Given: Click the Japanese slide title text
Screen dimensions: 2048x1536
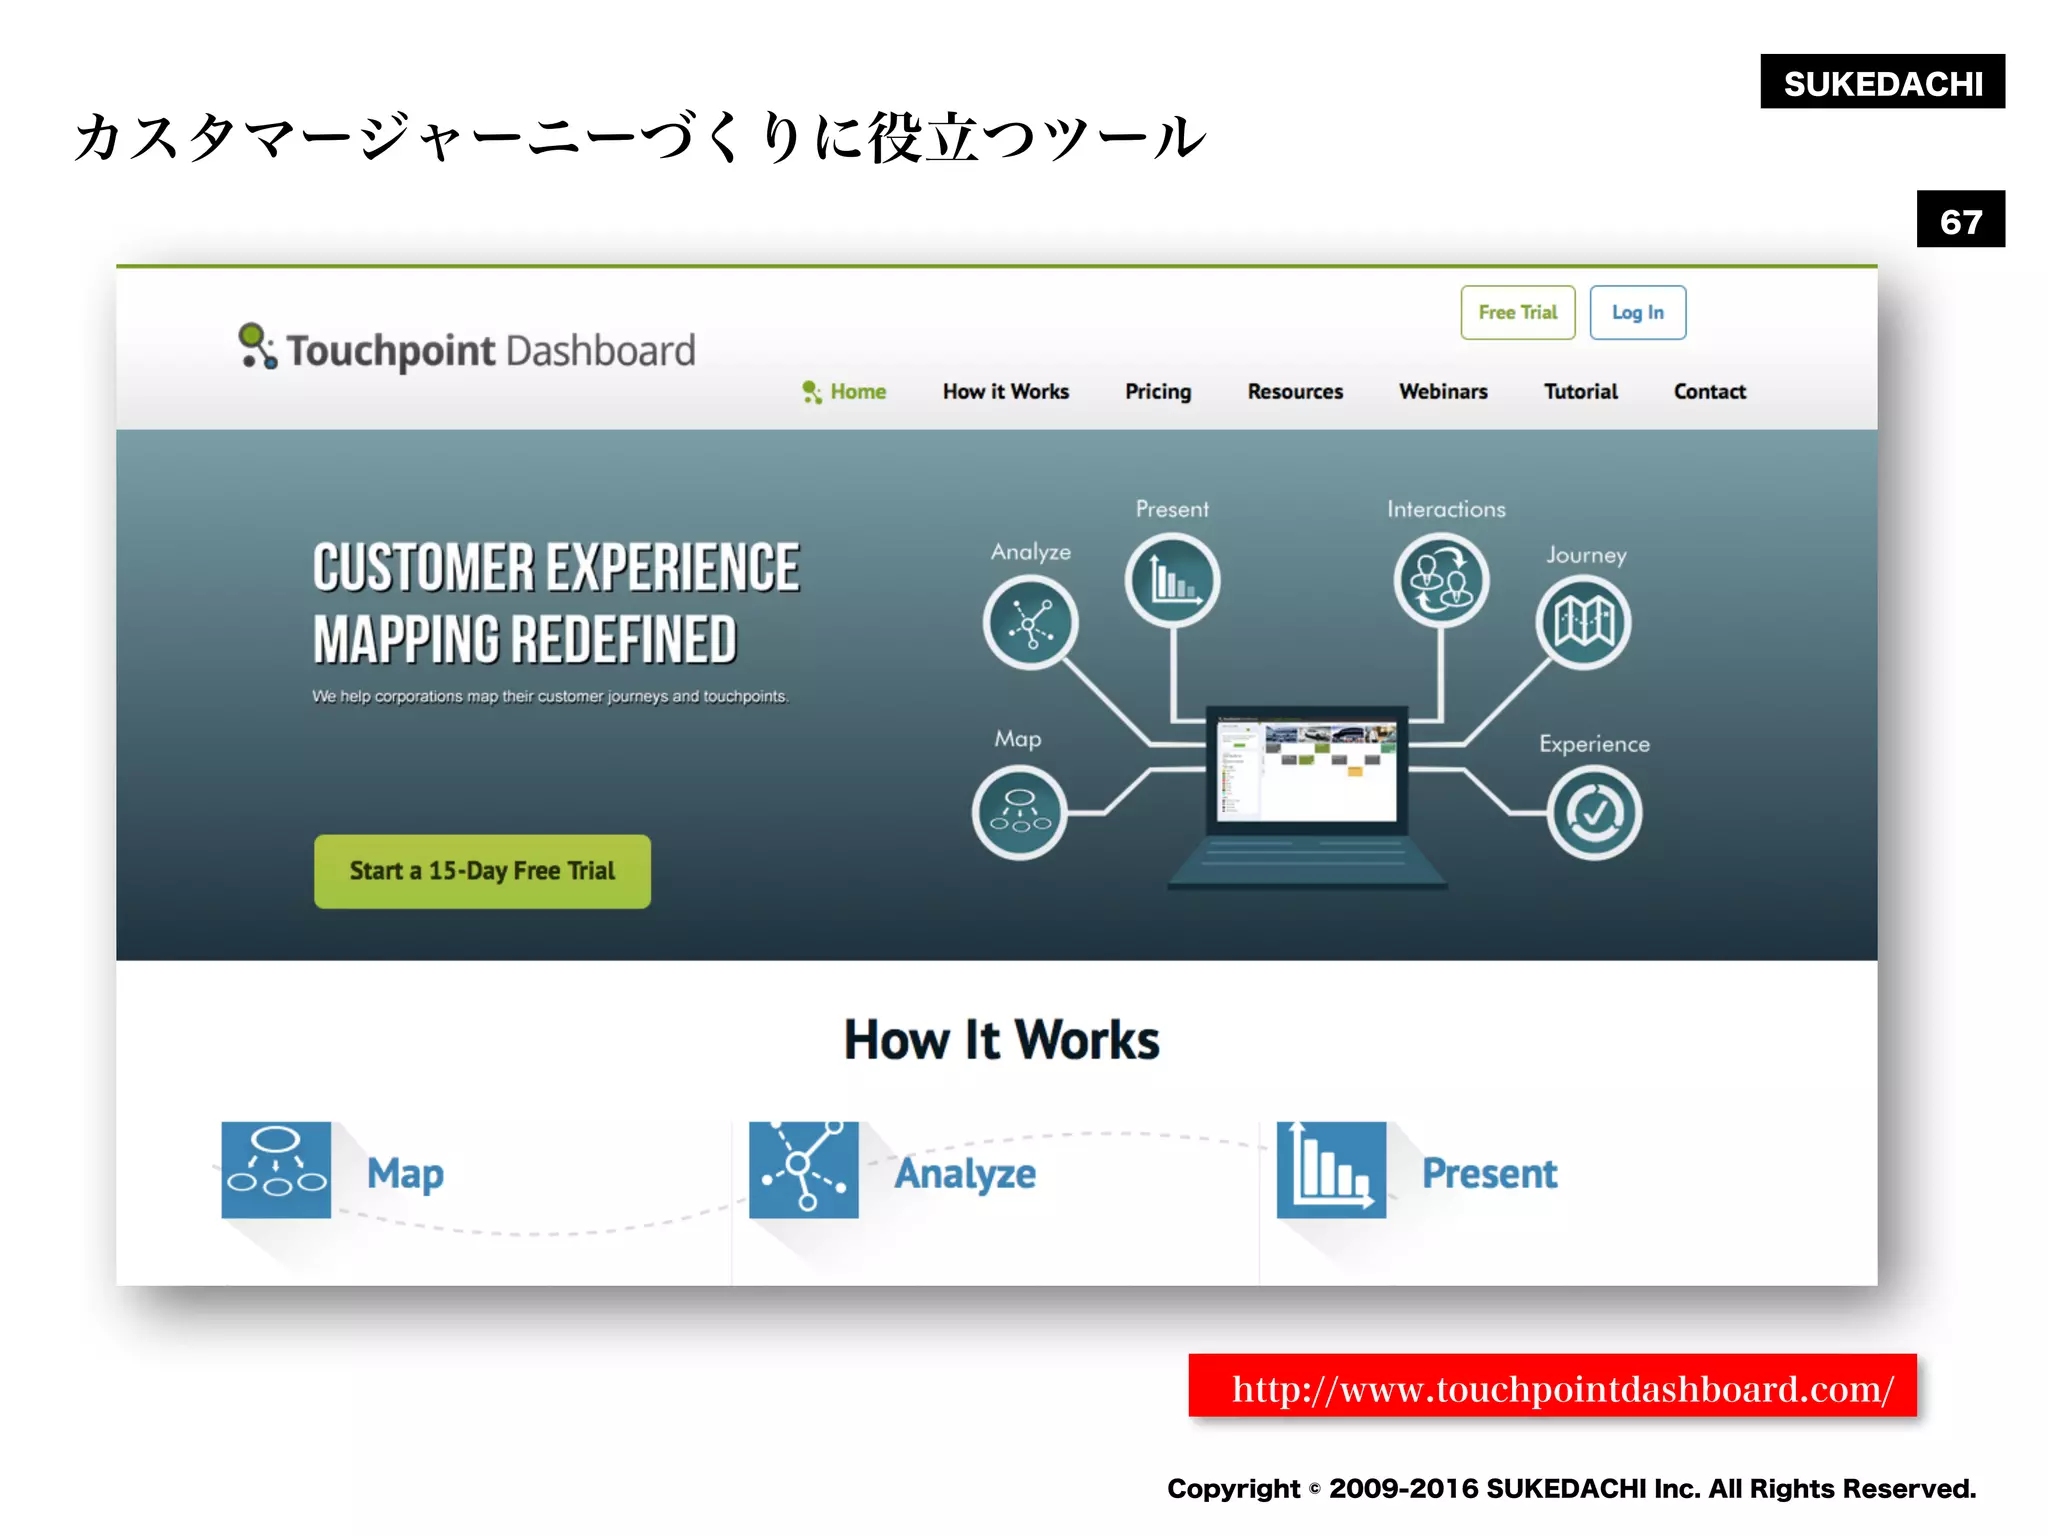Looking at the screenshot, I should pos(640,137).
